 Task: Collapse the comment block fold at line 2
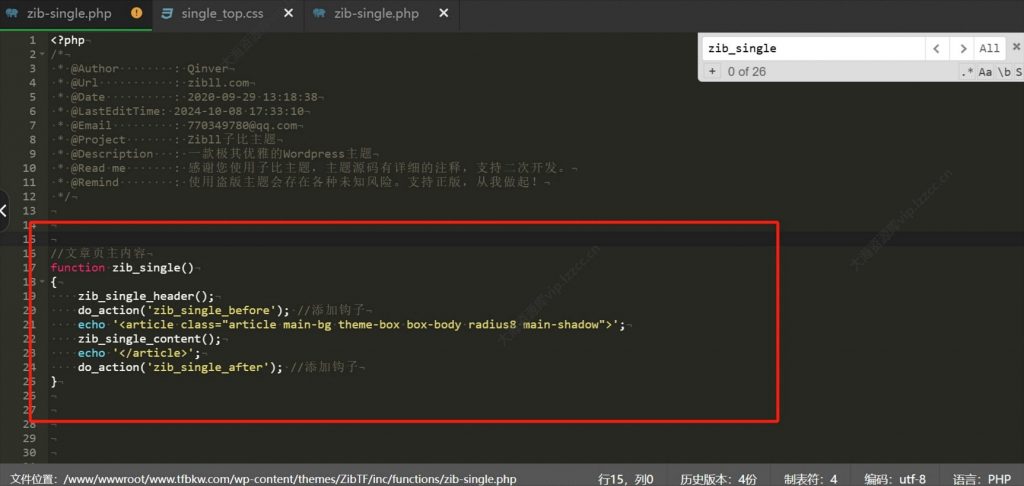(43, 54)
